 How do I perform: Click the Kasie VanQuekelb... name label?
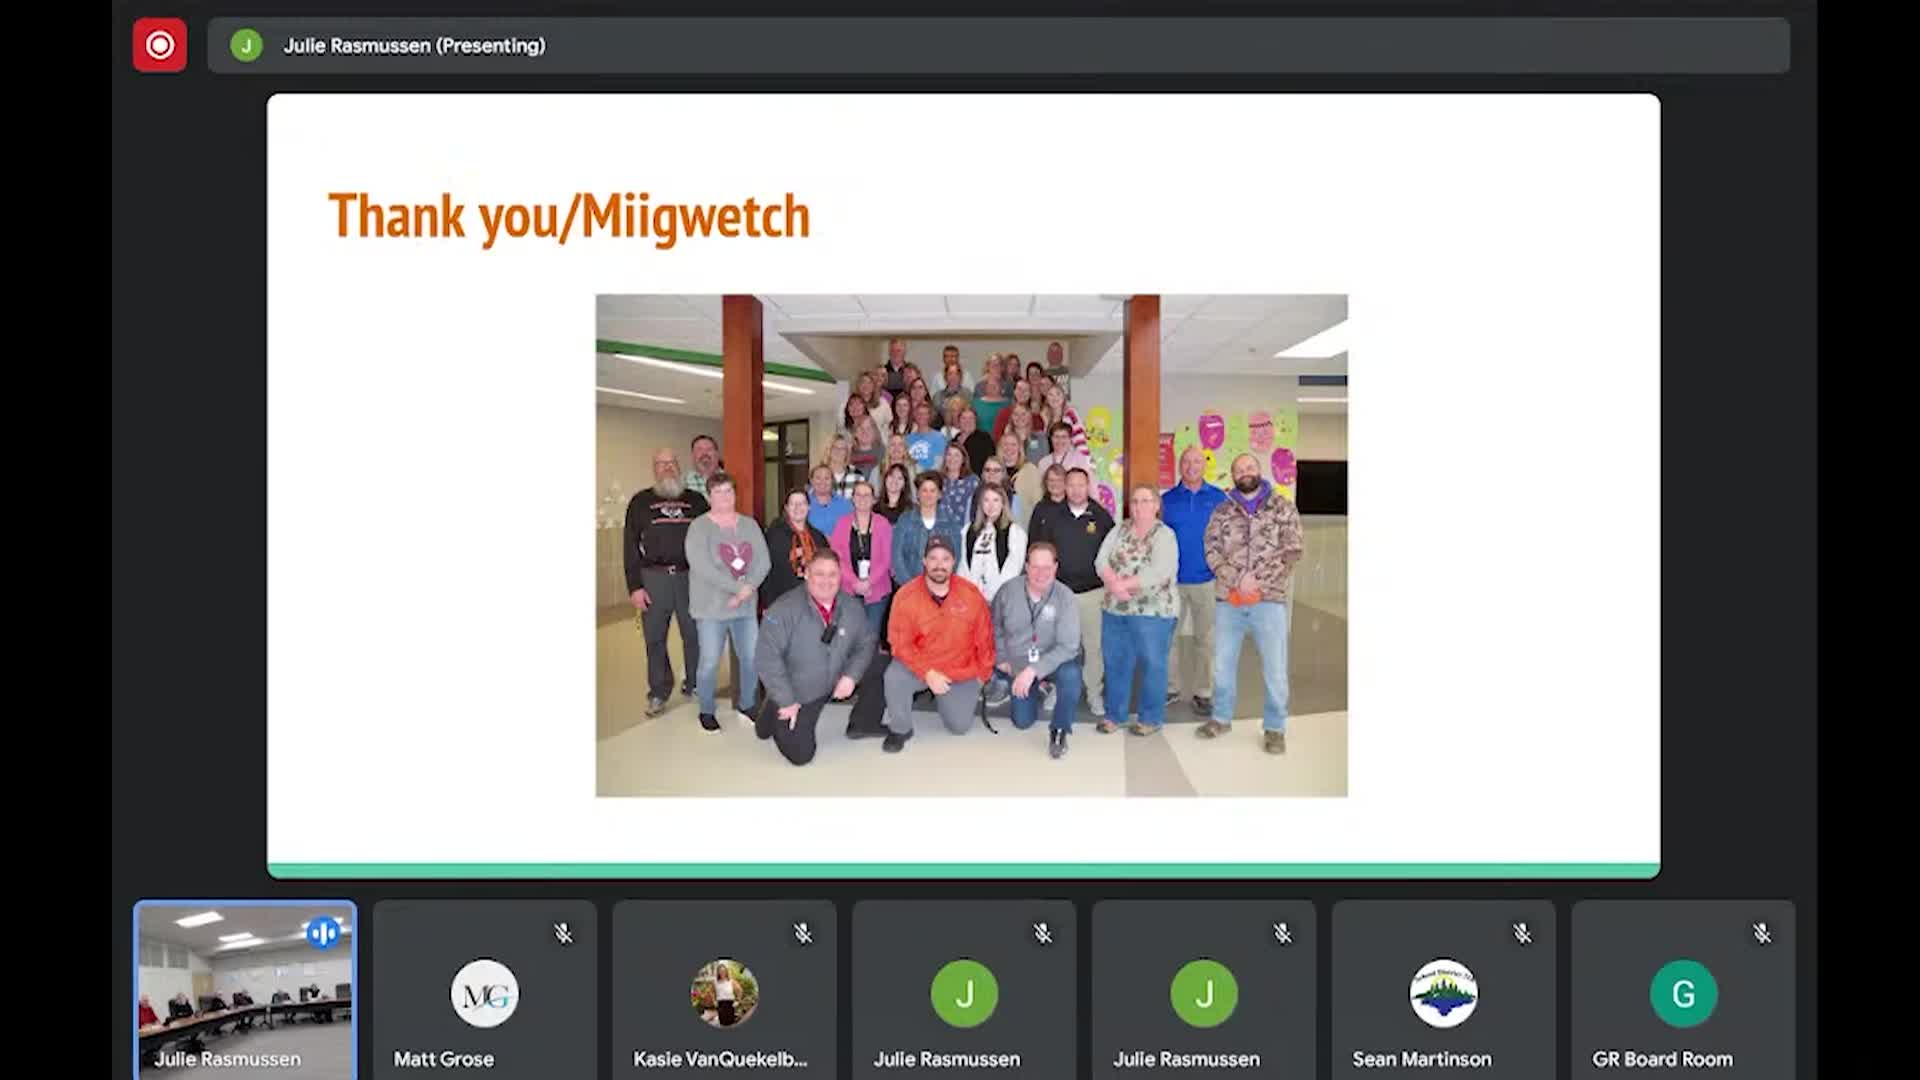coord(720,1058)
